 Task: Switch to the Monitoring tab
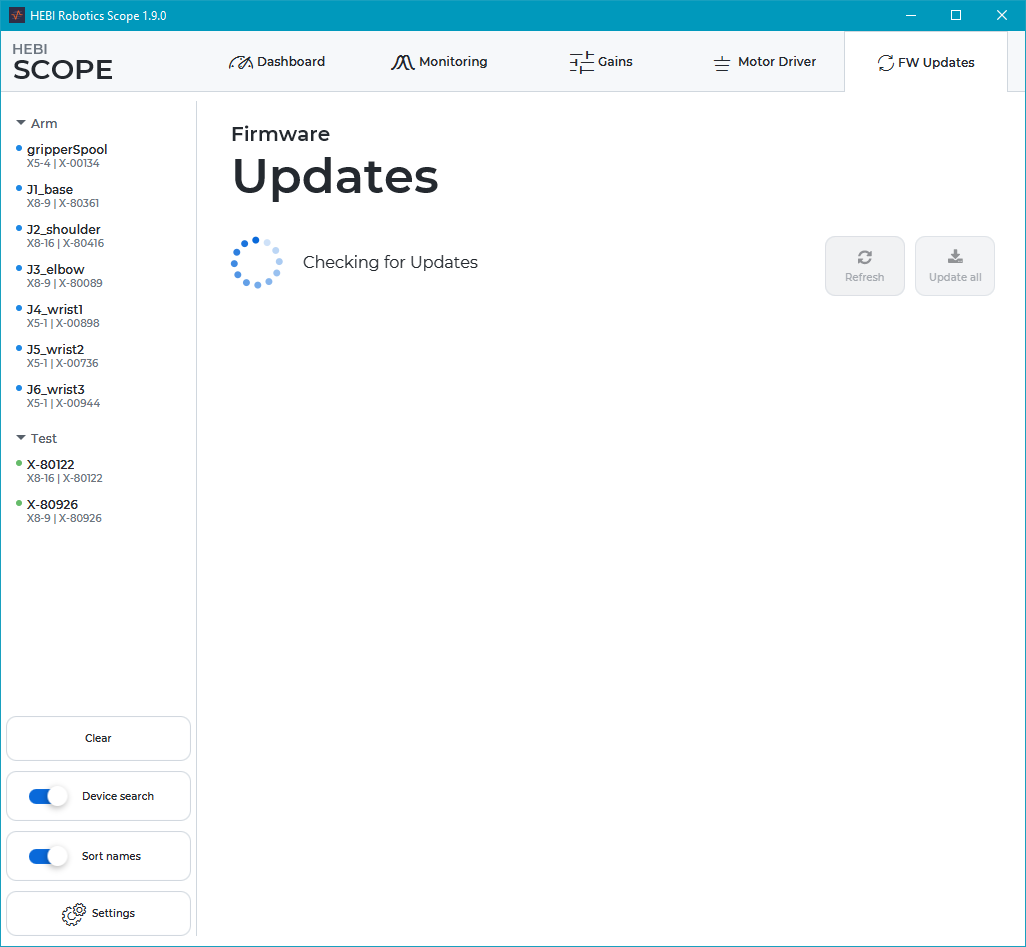pyautogui.click(x=439, y=62)
